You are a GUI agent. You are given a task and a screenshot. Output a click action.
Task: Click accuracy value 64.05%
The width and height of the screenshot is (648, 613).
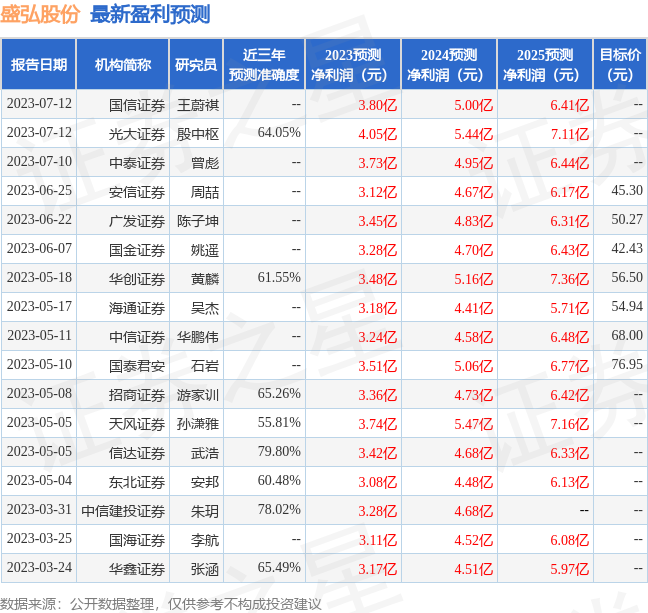pyautogui.click(x=279, y=132)
